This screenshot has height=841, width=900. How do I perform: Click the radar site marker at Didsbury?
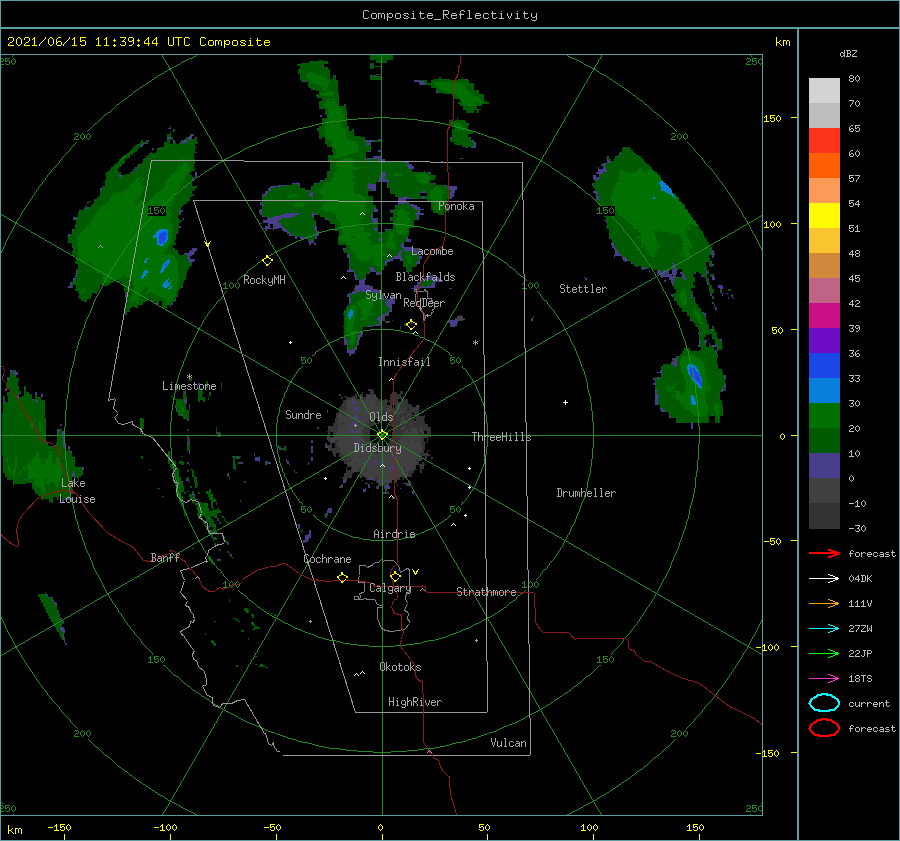pyautogui.click(x=382, y=435)
